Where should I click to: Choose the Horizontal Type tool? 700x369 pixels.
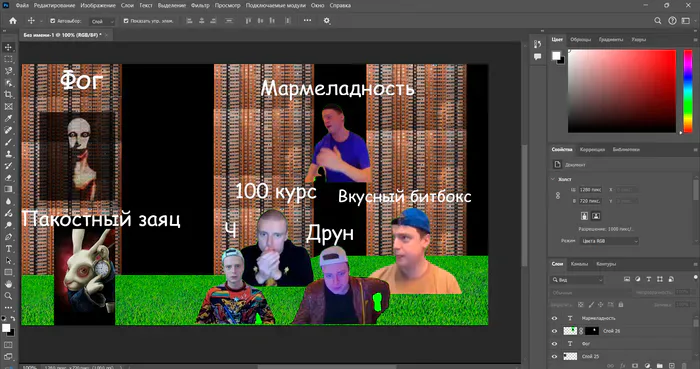pos(8,249)
